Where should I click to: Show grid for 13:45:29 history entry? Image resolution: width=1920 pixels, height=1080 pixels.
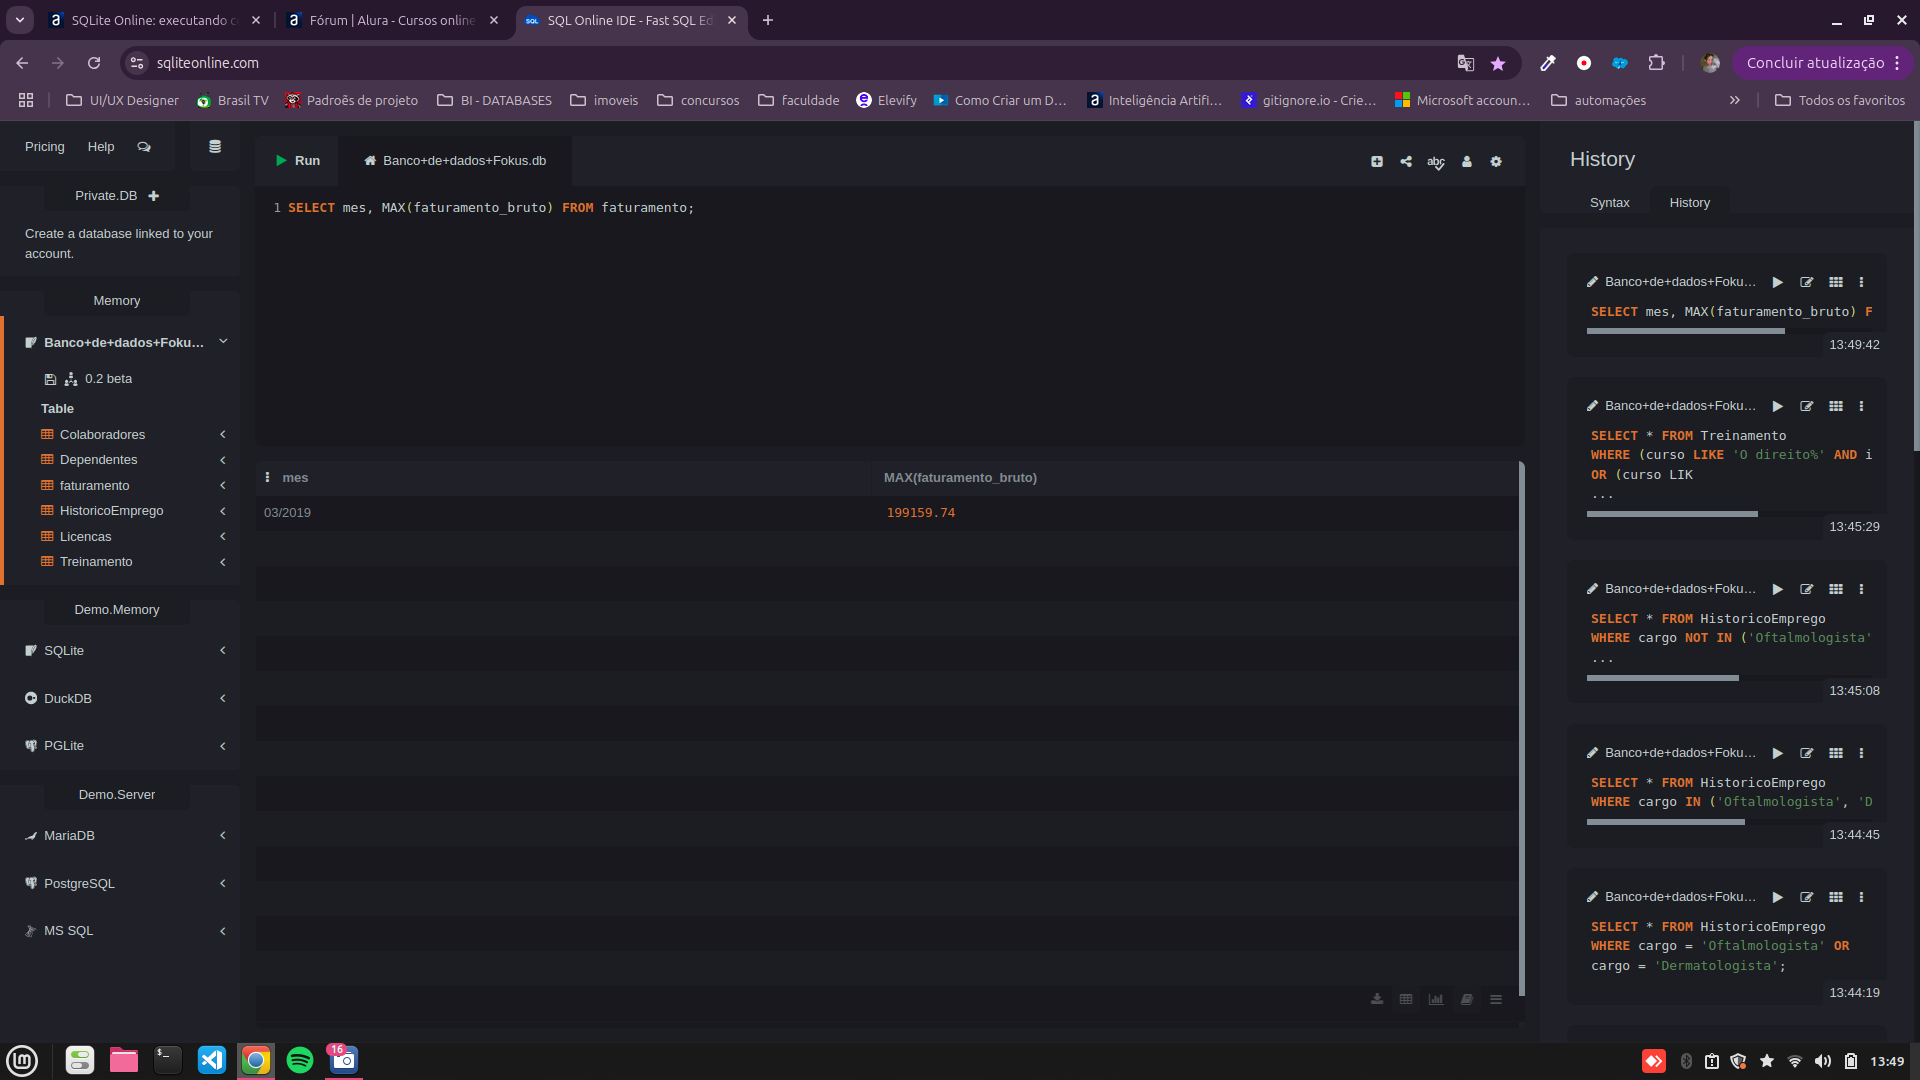[x=1836, y=407]
